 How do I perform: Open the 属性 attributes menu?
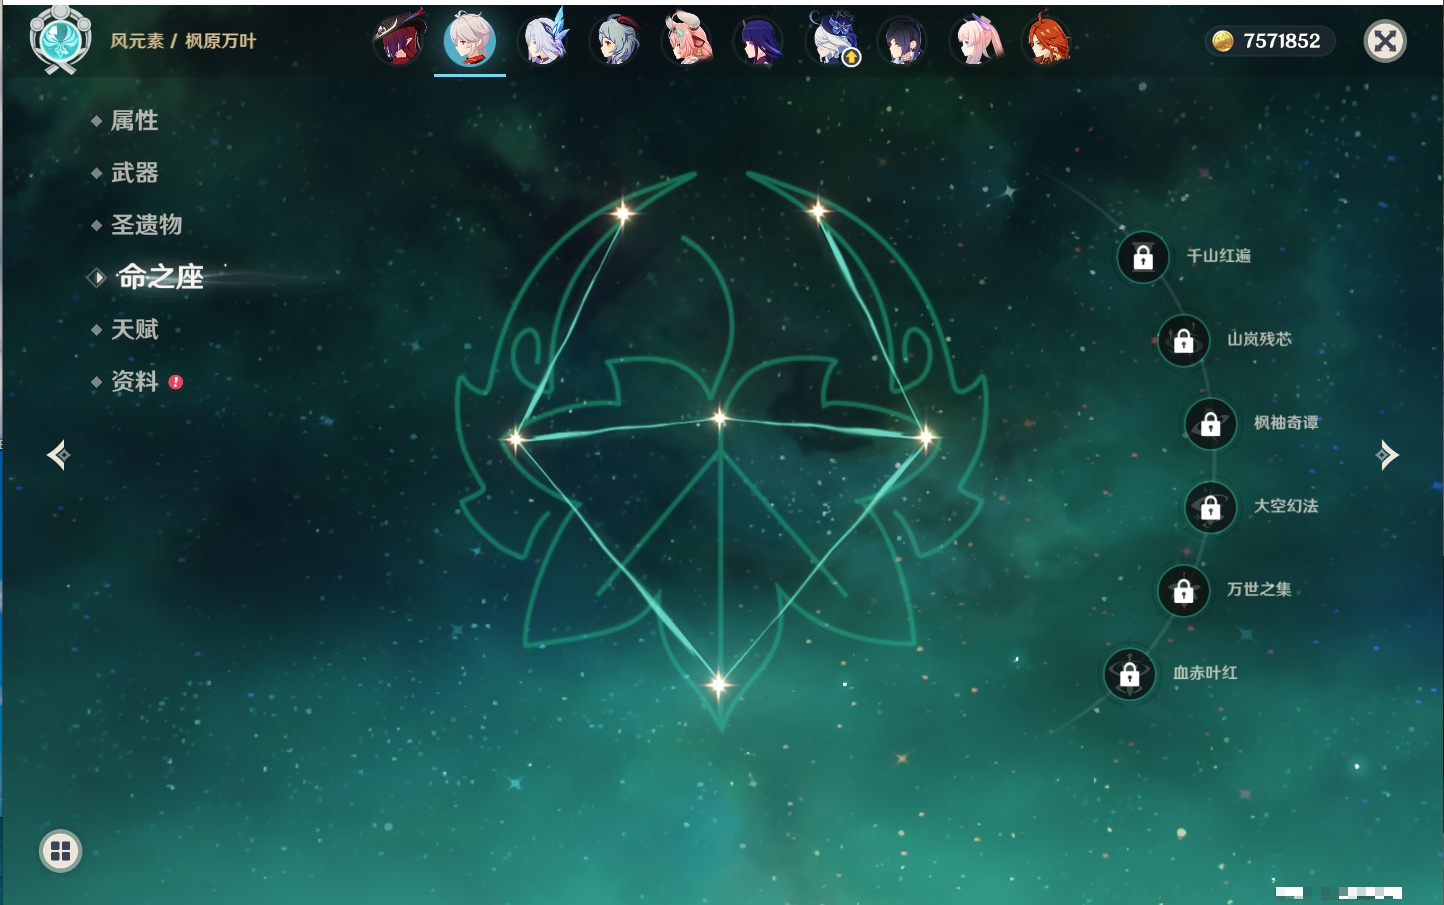tap(134, 121)
